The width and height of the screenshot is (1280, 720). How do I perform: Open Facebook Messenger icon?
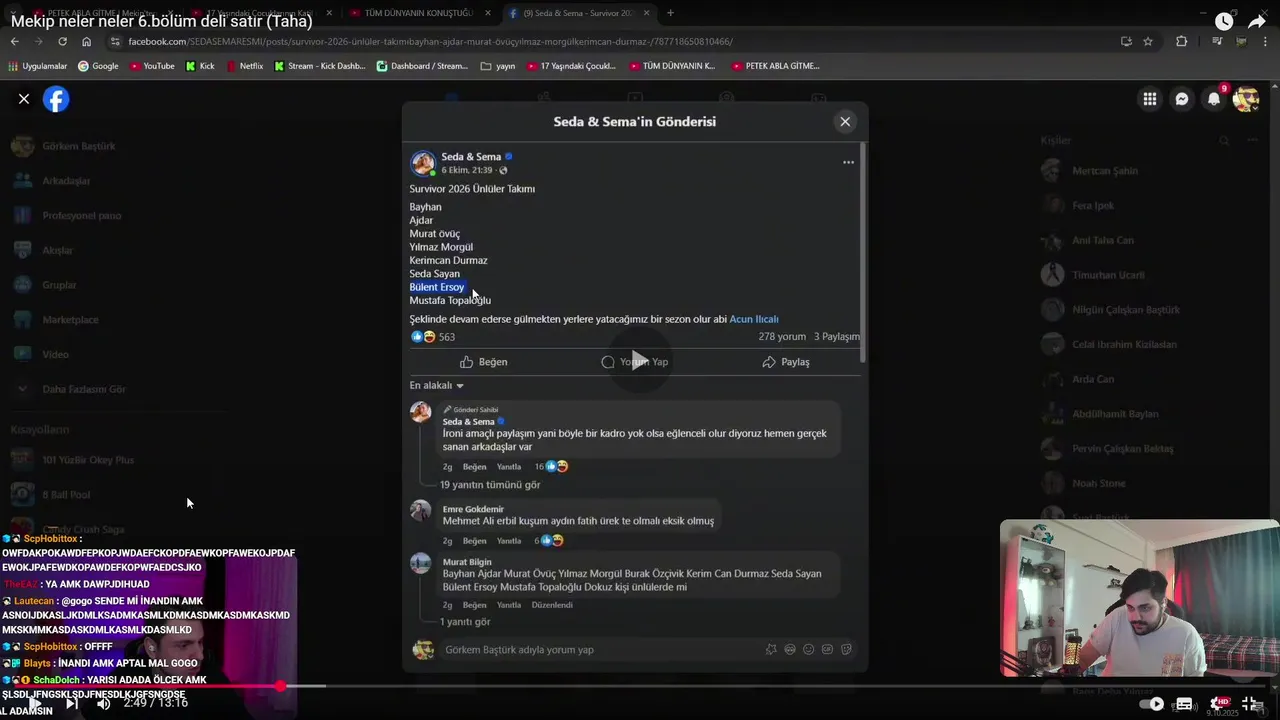point(1182,99)
